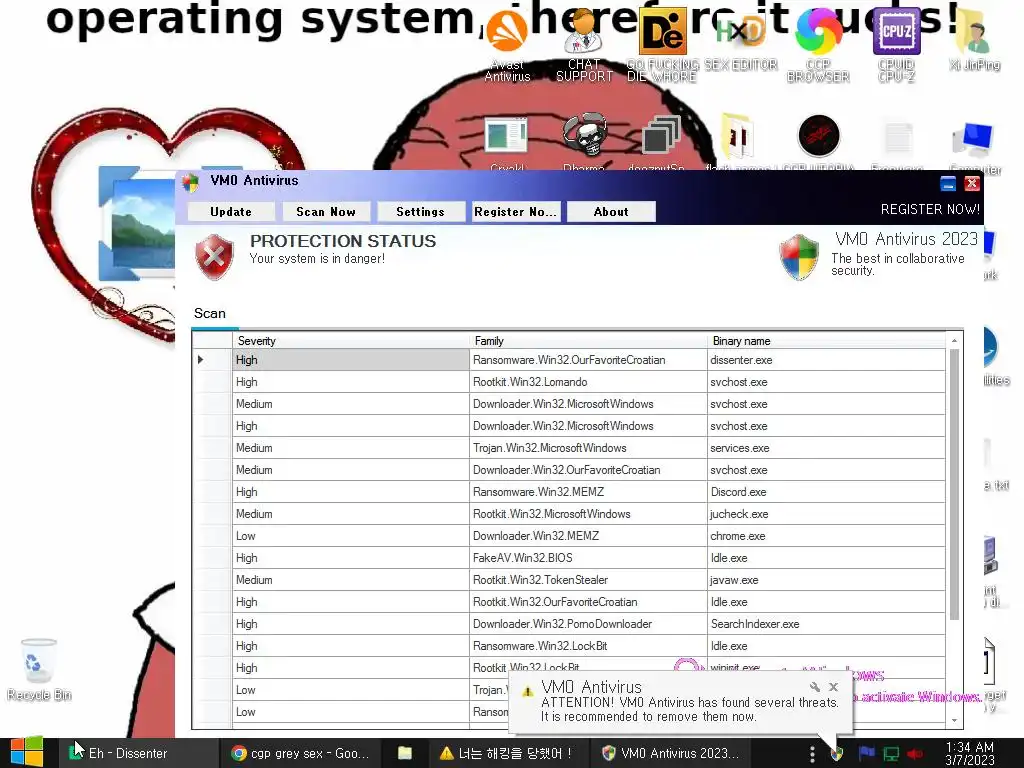Switch to Chrome cgp grey taskbar window
Screen dimensions: 1024x768
click(300, 753)
